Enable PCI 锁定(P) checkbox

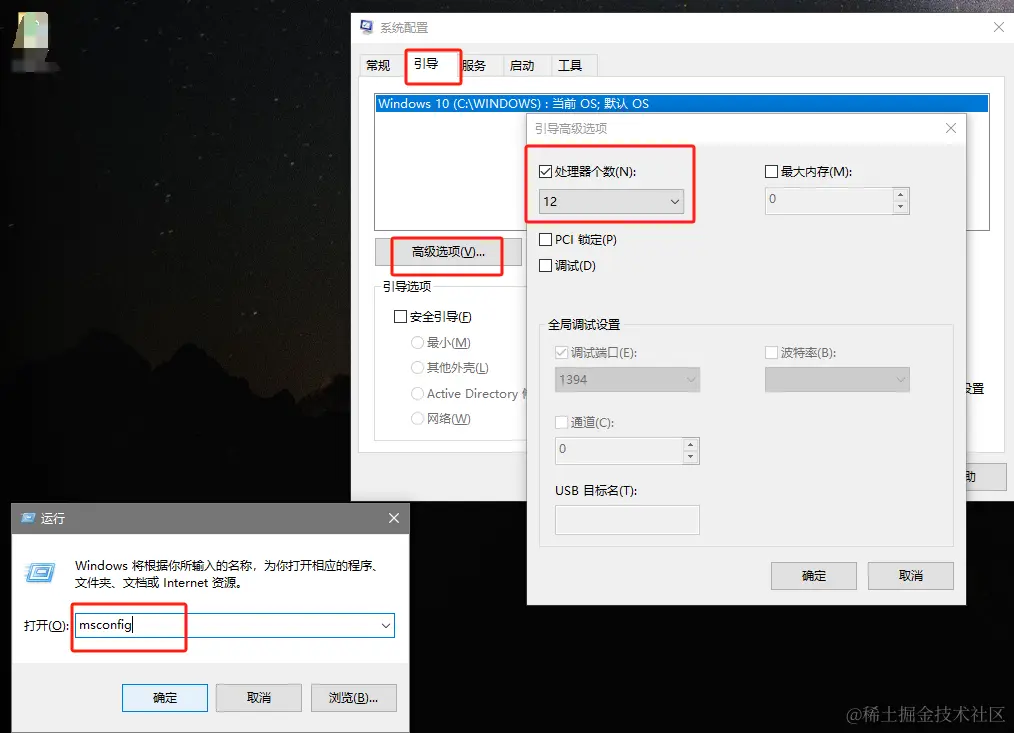[x=545, y=239]
